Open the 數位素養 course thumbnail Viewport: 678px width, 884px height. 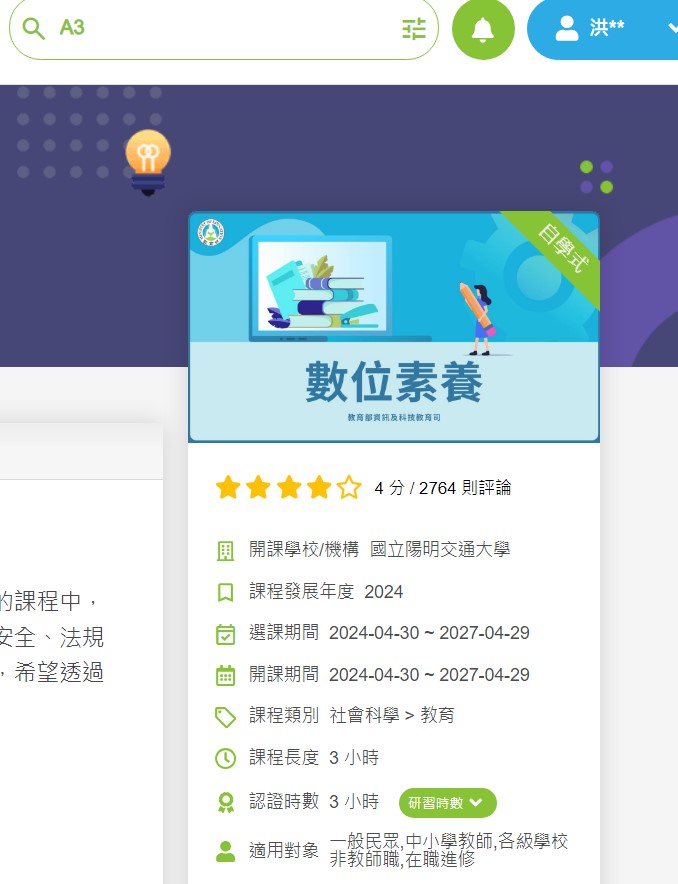393,327
